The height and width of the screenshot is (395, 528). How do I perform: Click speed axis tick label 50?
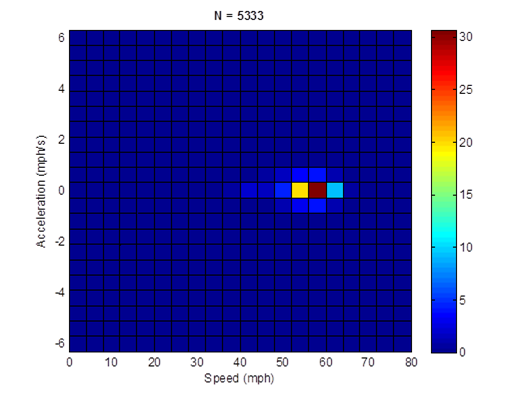coord(283,362)
